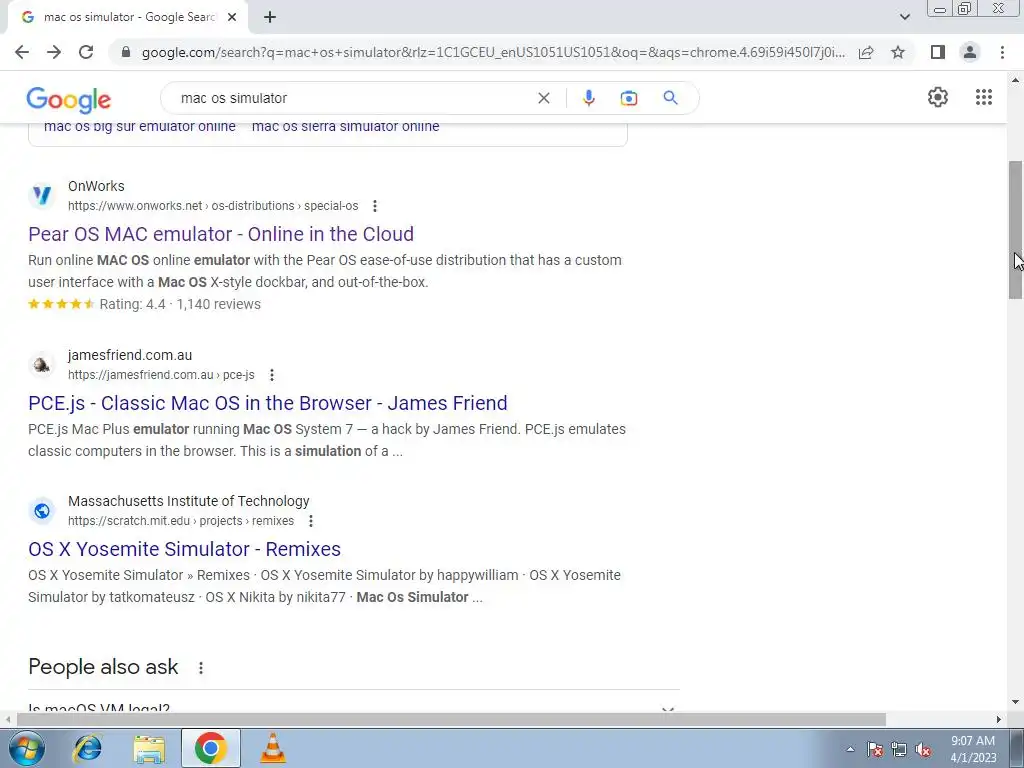Image resolution: width=1024 pixels, height=768 pixels.
Task: Open more options for OnWorks result
Action: pos(375,206)
